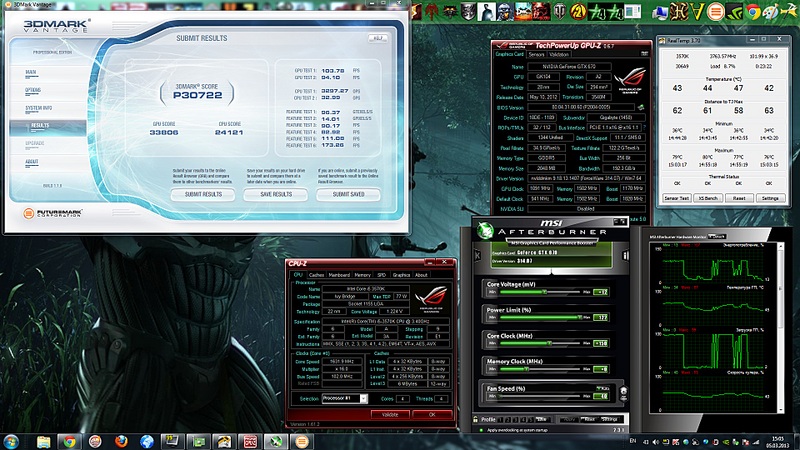This screenshot has height=450, width=800.
Task: Click the Afterburner 'K' Kombustor side icon
Action: click(x=478, y=255)
